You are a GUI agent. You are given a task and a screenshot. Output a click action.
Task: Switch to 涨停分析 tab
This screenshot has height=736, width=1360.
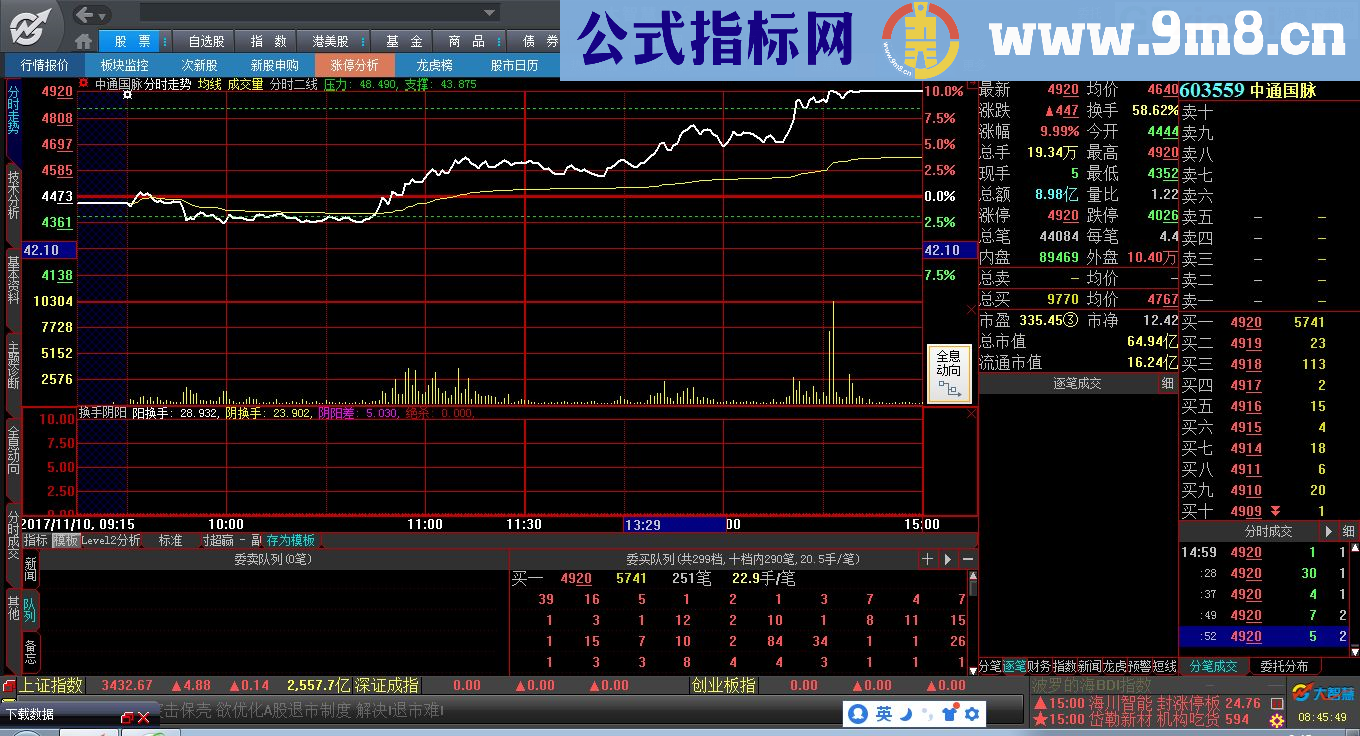click(x=354, y=65)
